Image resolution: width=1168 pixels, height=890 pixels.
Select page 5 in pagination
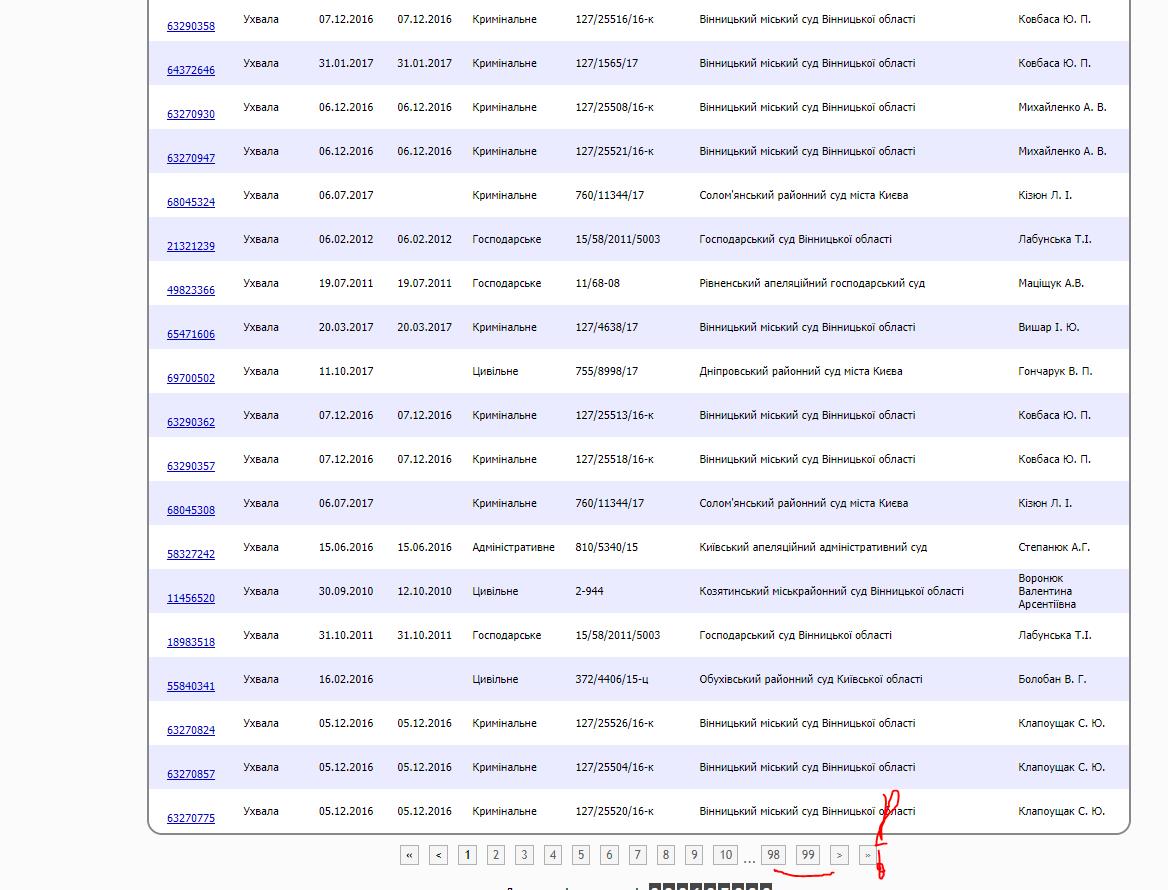[580, 854]
